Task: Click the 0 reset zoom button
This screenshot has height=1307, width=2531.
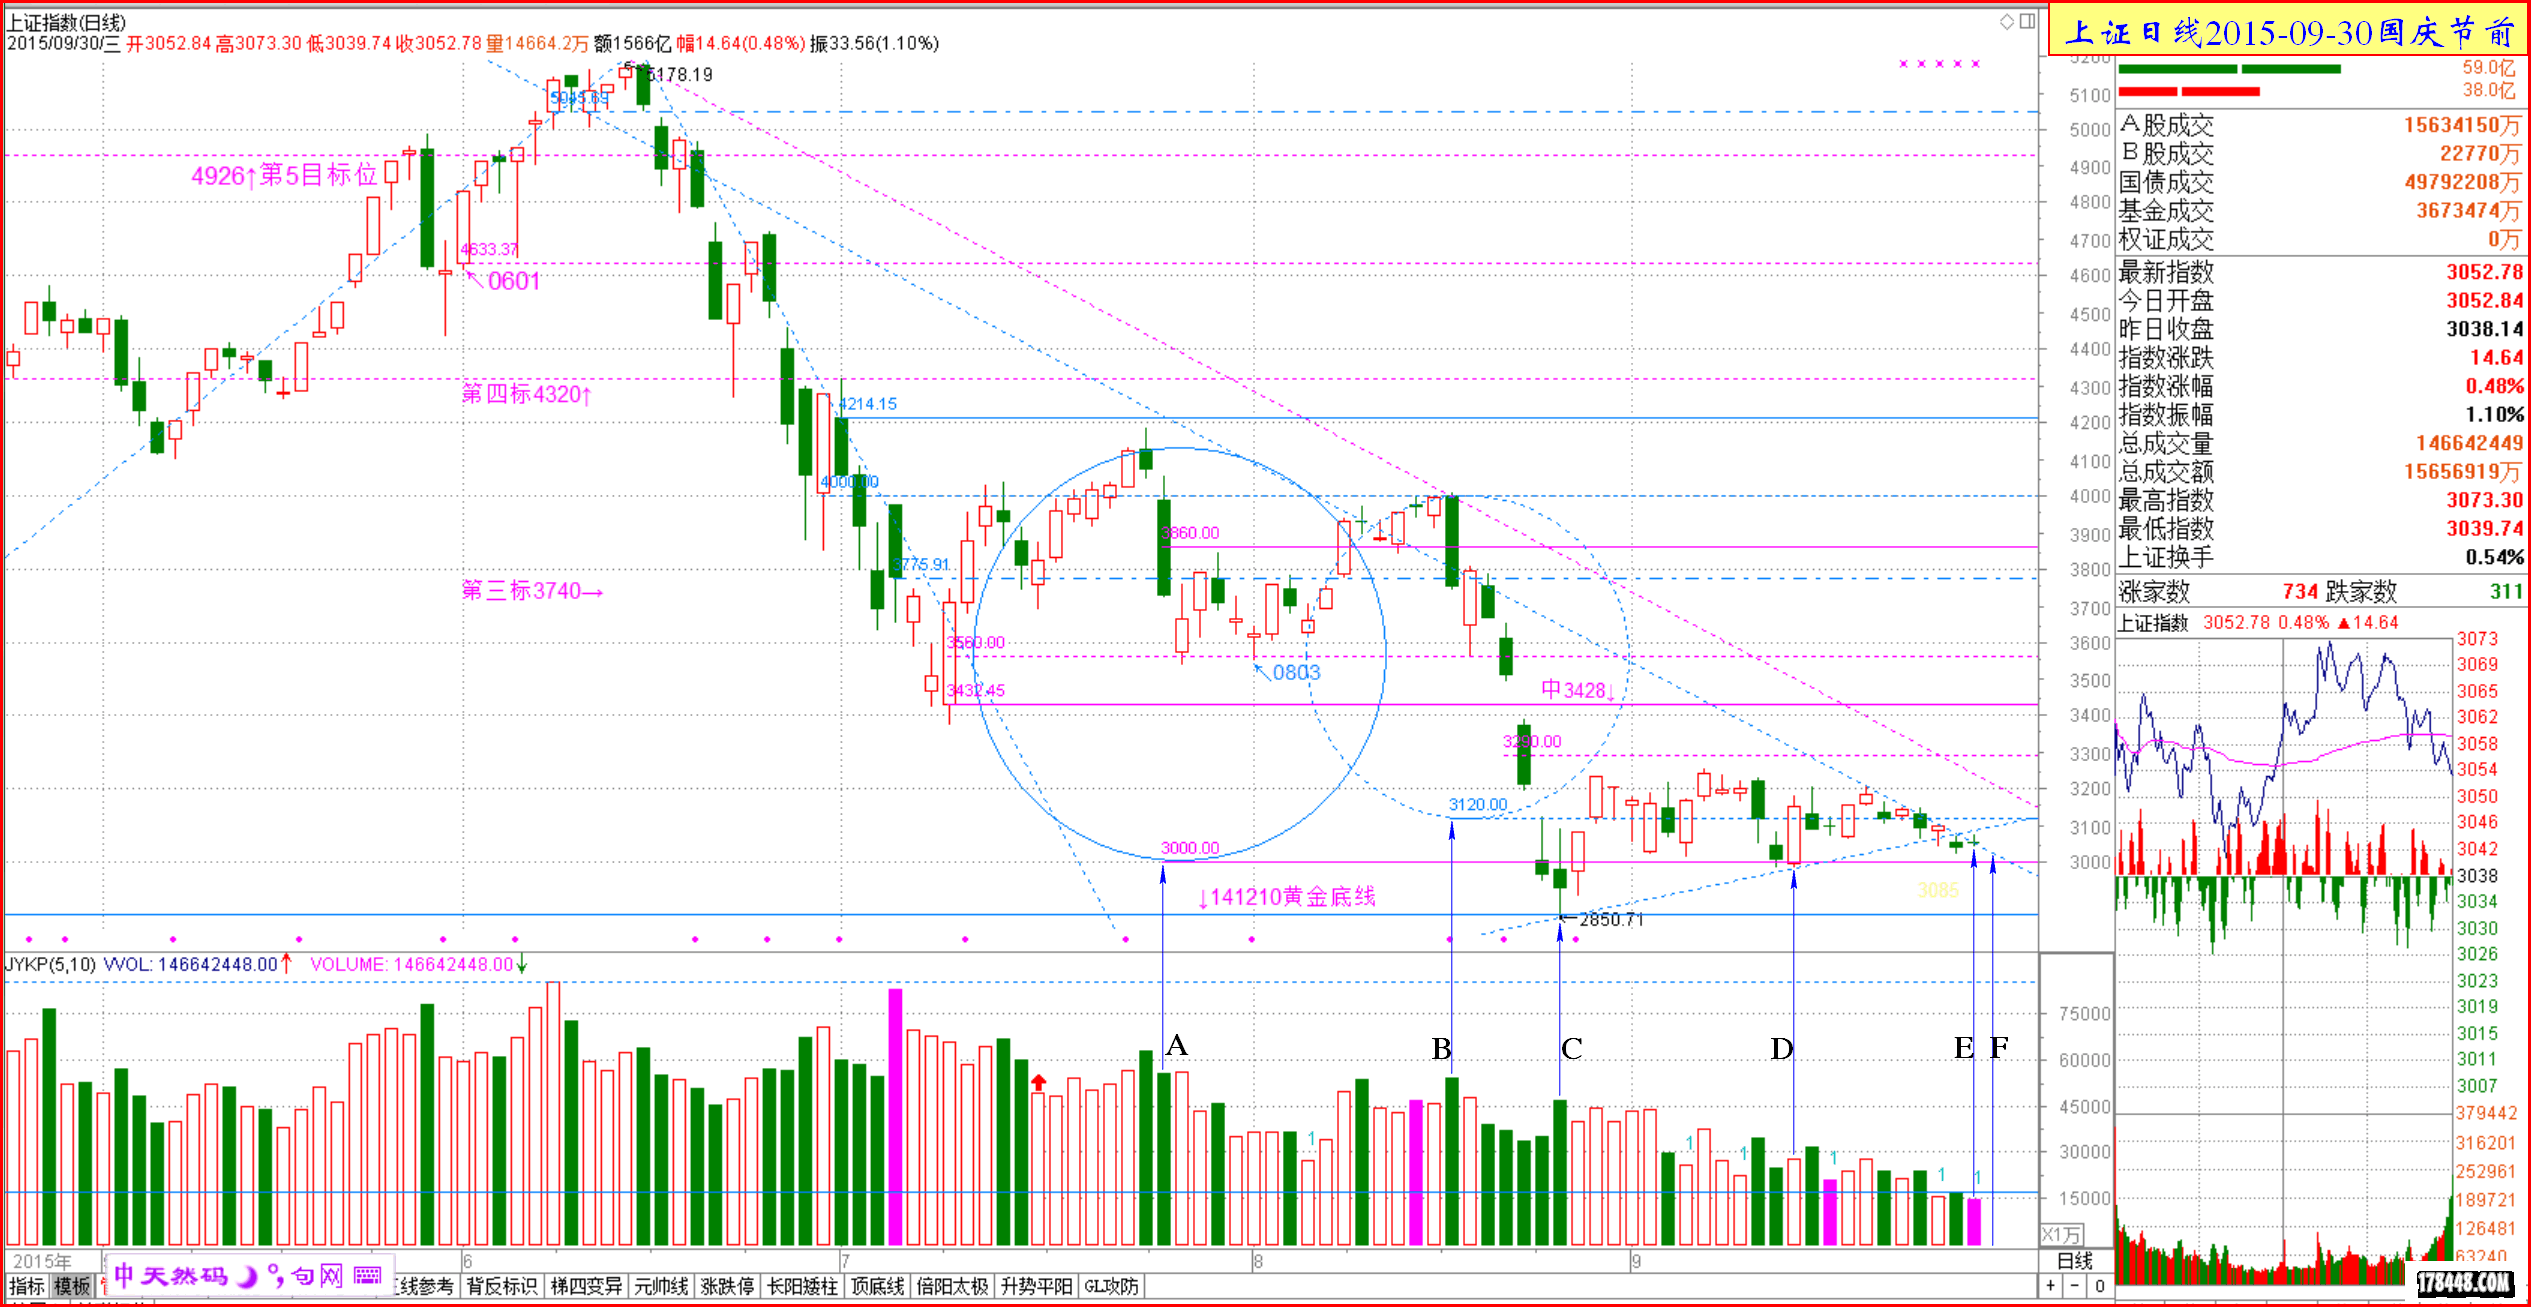Action: 2100,1286
